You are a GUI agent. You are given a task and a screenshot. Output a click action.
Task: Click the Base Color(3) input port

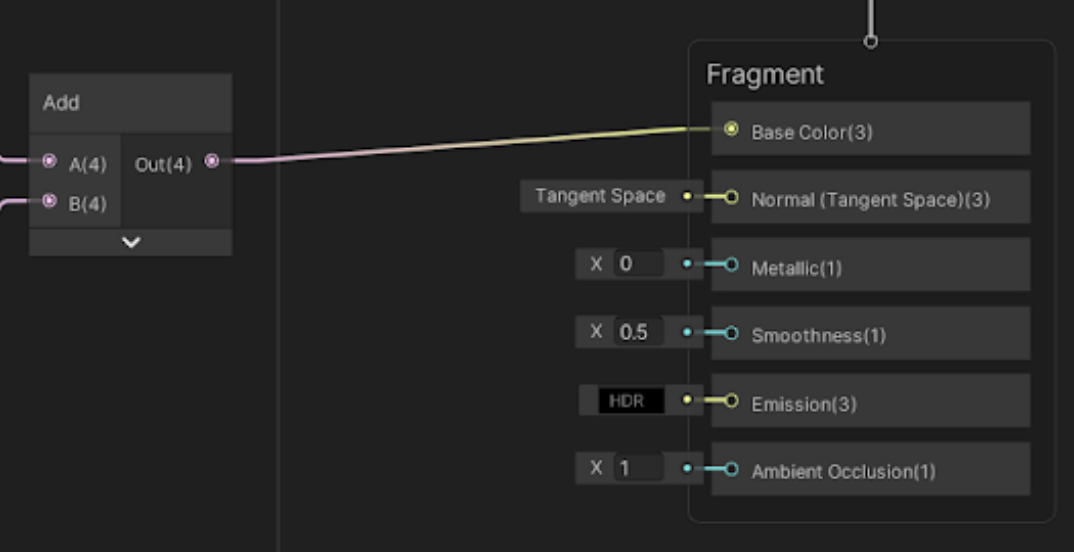tap(731, 129)
